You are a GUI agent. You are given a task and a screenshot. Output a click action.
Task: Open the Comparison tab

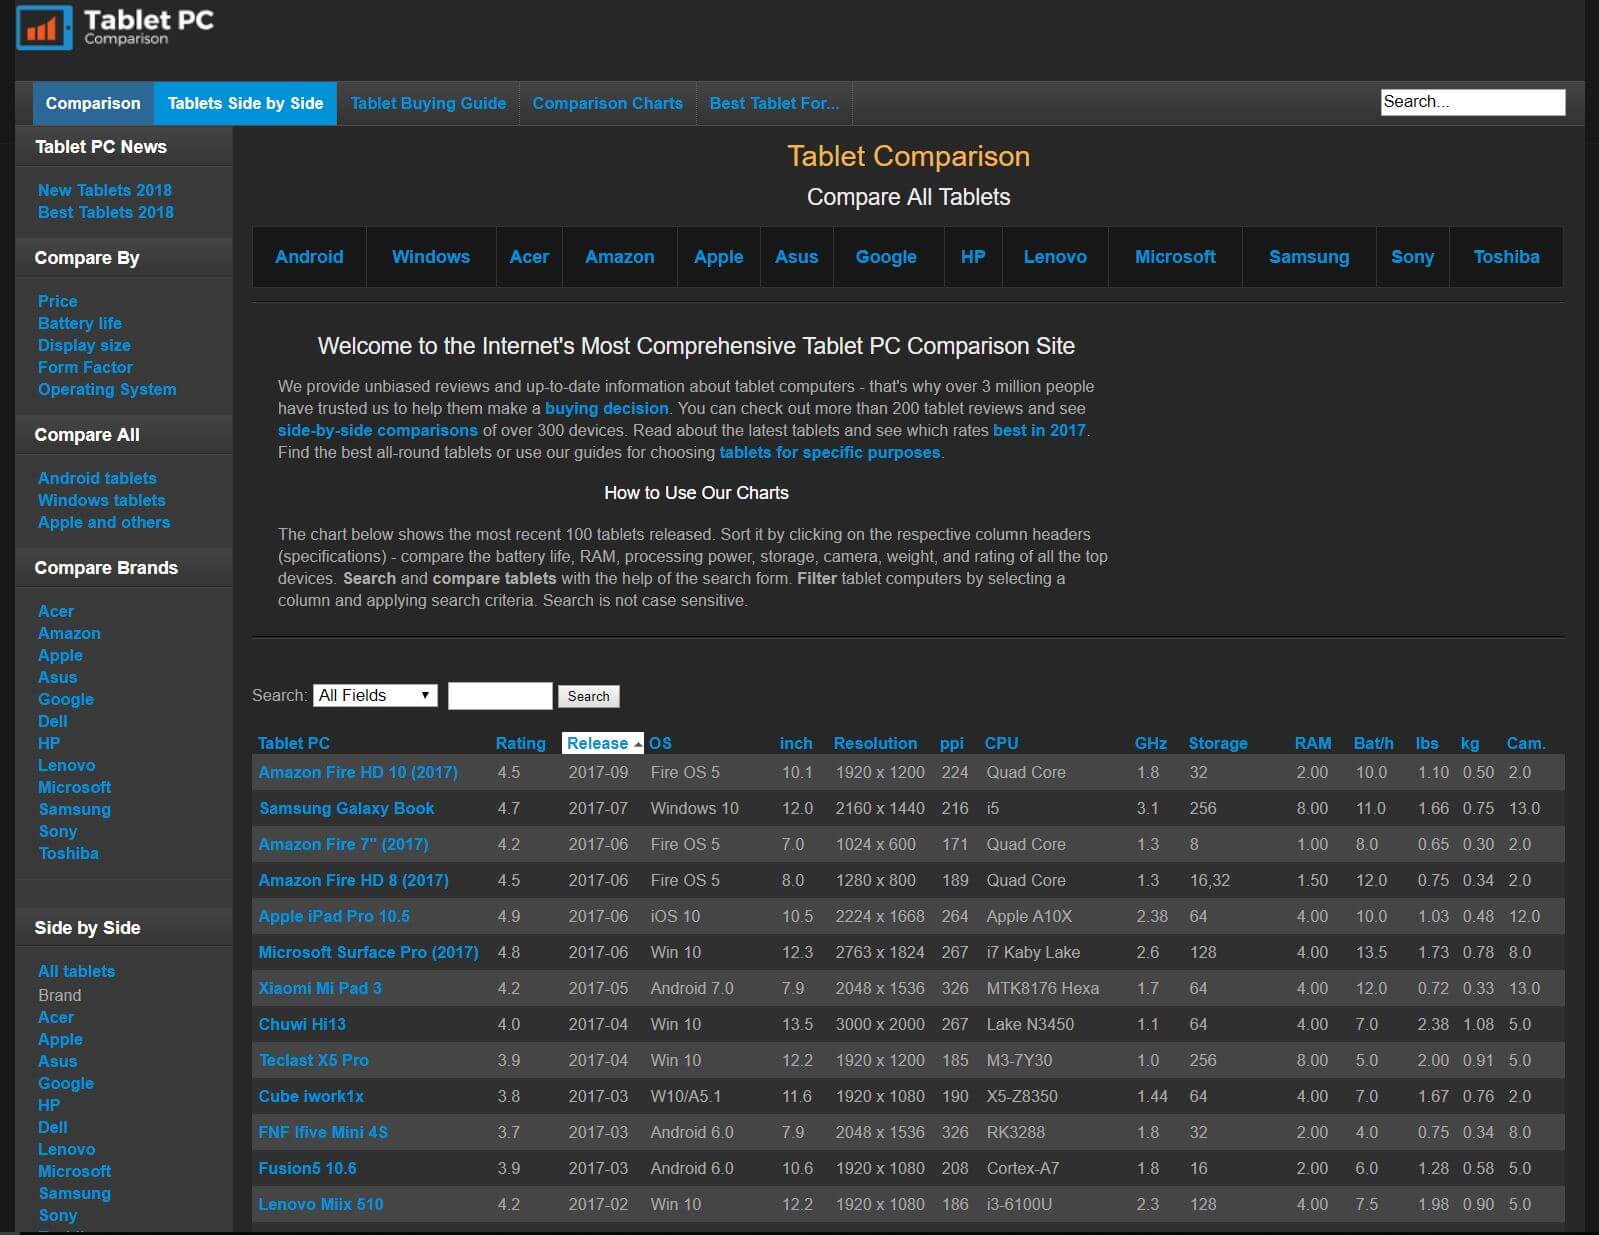[x=93, y=103]
